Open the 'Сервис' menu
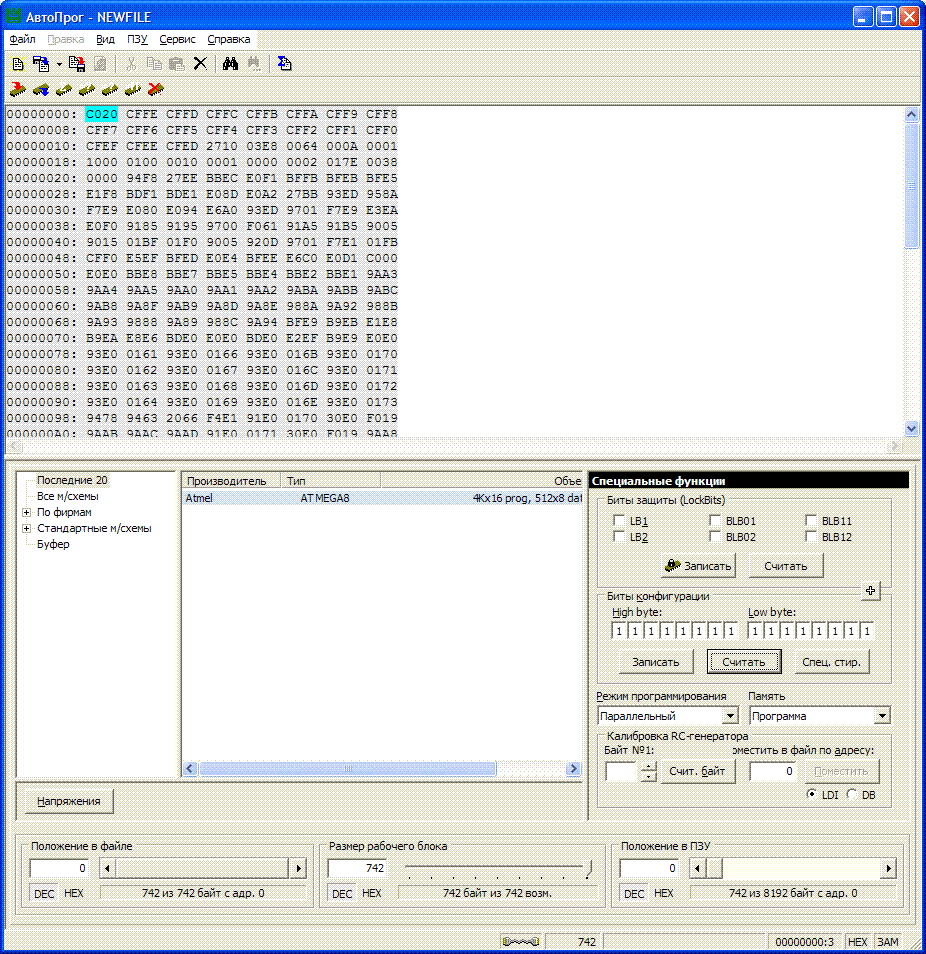 (x=177, y=40)
